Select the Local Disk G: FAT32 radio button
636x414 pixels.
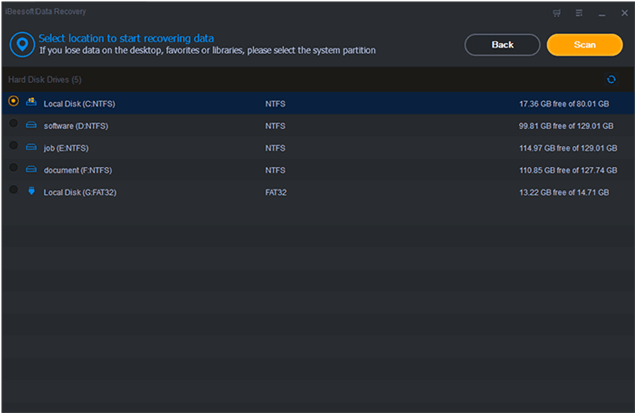pyautogui.click(x=13, y=189)
